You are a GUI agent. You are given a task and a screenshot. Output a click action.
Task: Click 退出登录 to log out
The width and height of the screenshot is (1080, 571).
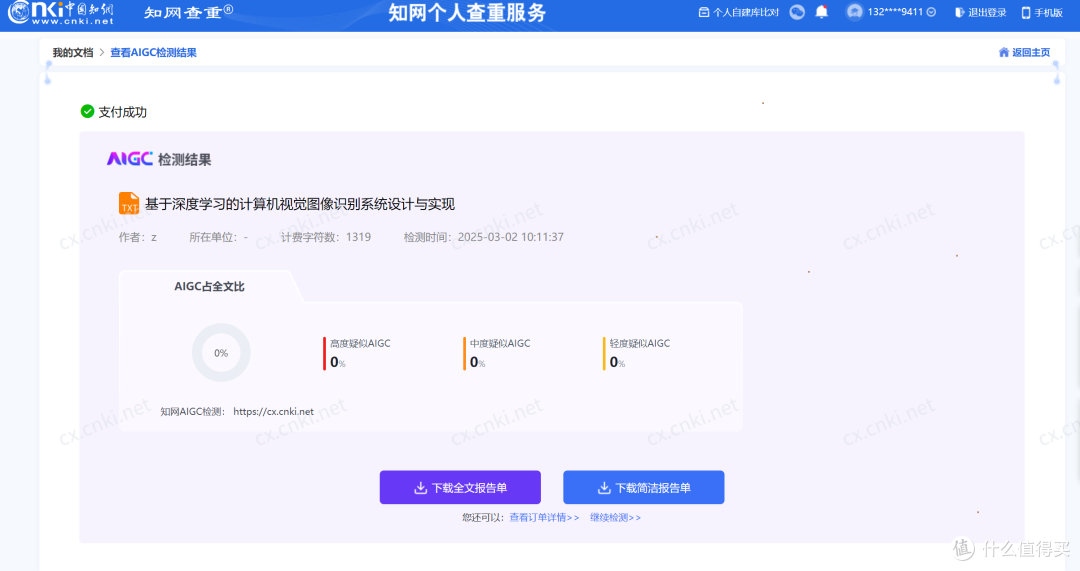pos(981,12)
